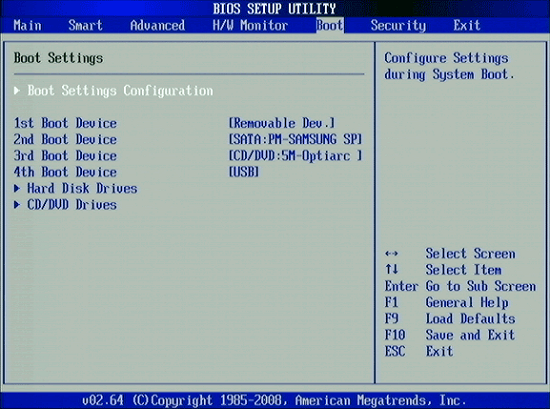The height and width of the screenshot is (409, 550).
Task: Change the 4th Boot Device USB value
Action: tap(244, 172)
